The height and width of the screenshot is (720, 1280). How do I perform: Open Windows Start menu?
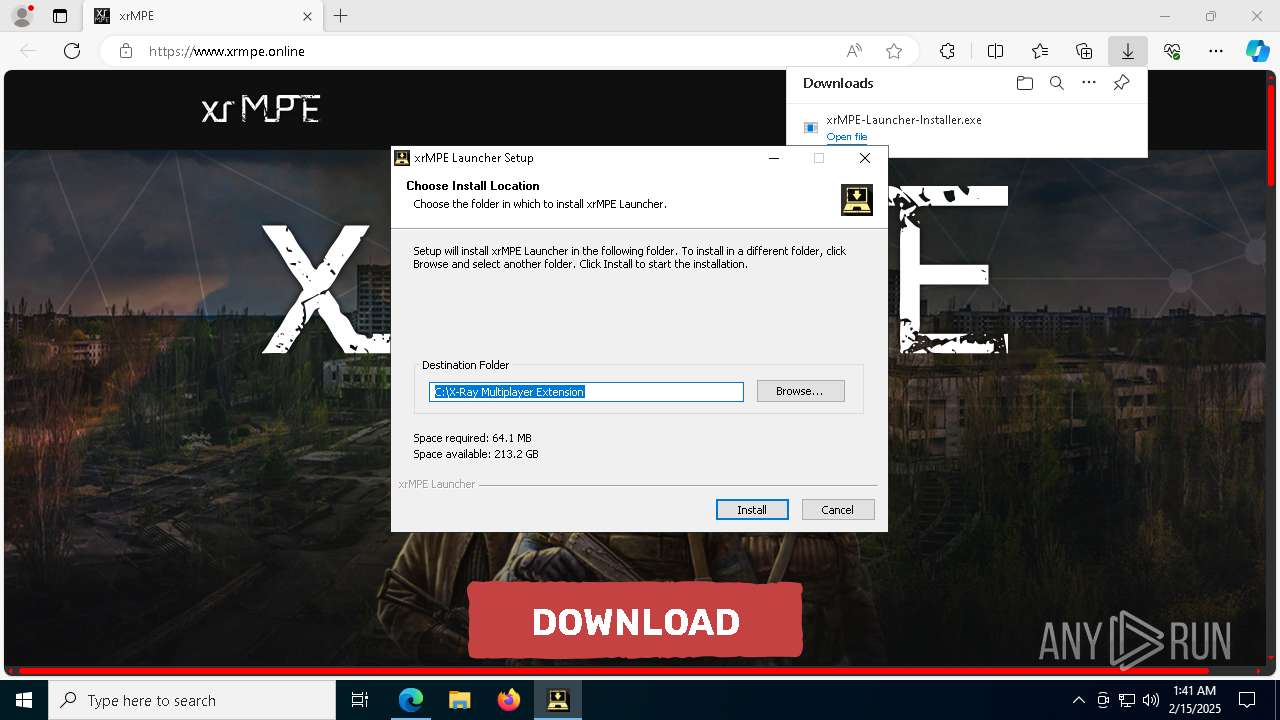pyautogui.click(x=24, y=700)
